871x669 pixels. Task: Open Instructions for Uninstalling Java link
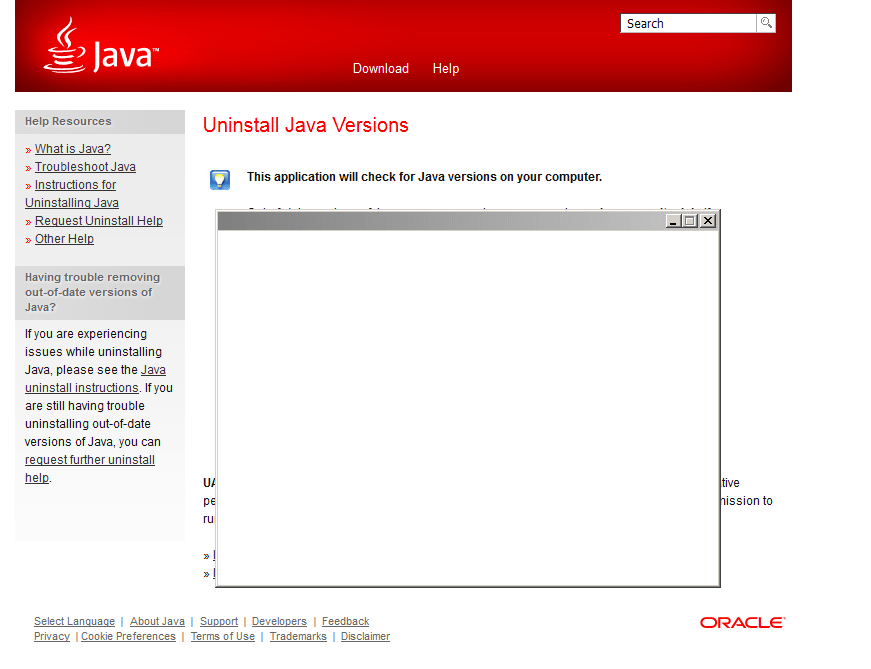72,193
